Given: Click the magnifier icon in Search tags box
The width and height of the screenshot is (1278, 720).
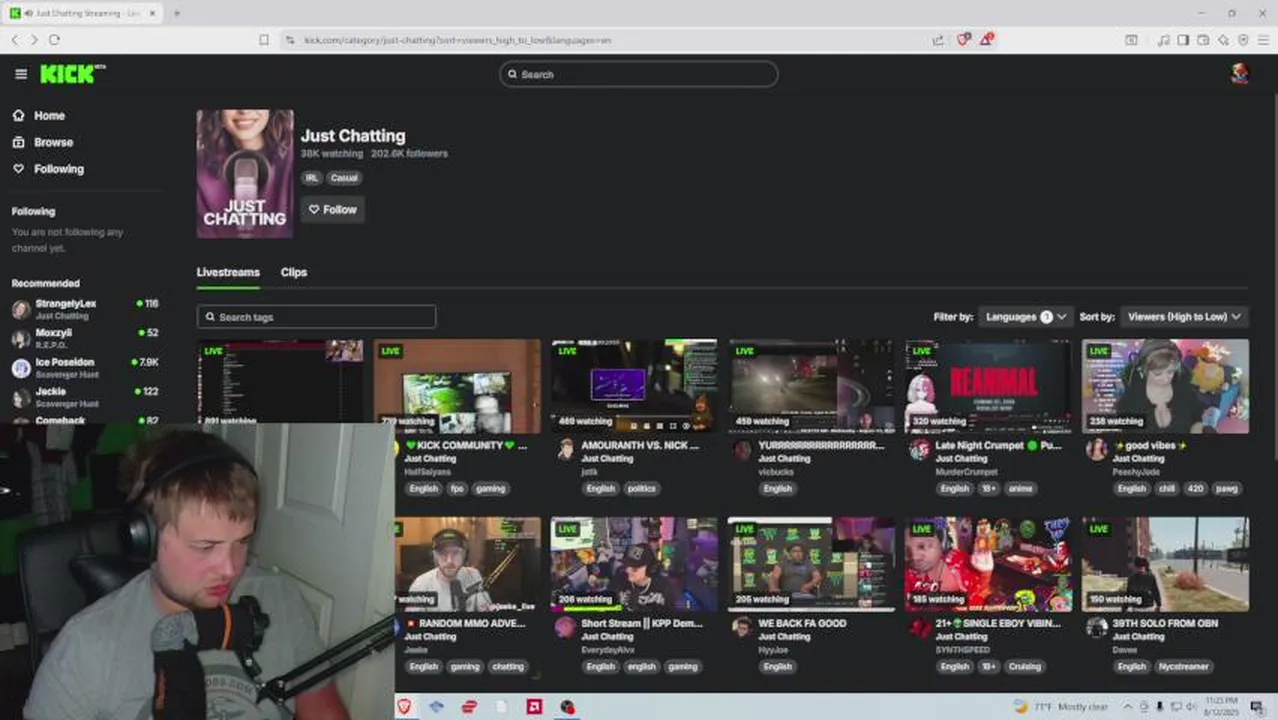Looking at the screenshot, I should click(x=210, y=317).
